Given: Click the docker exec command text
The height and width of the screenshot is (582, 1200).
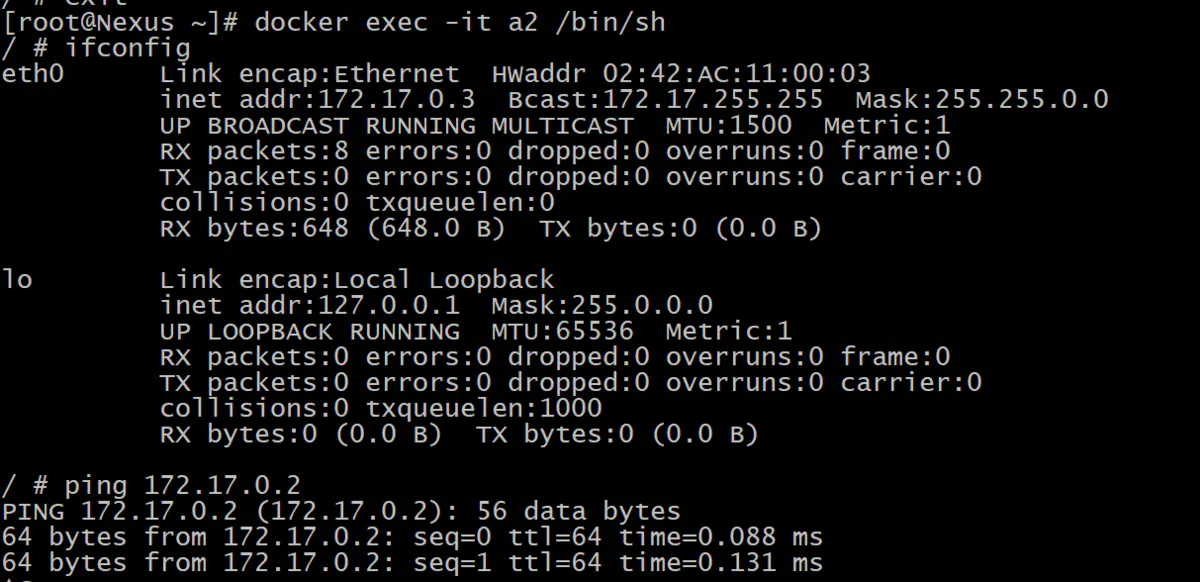Looking at the screenshot, I should coord(459,21).
